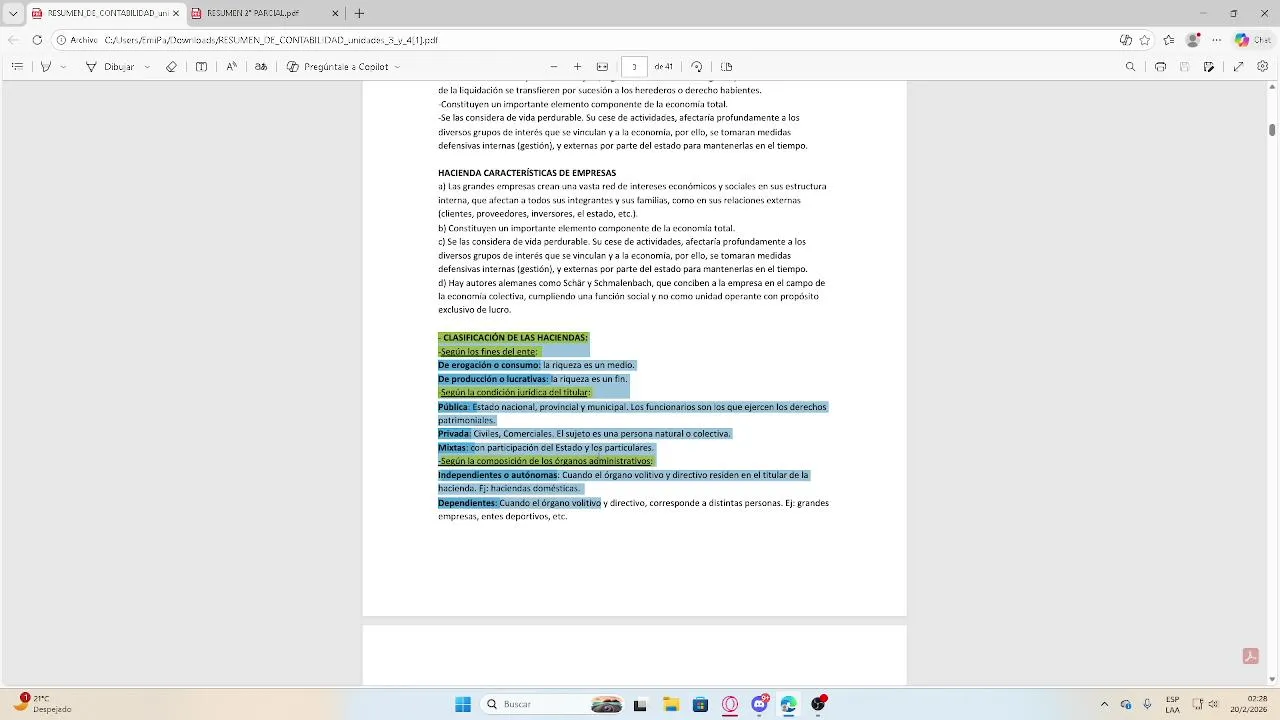This screenshot has height=720, width=1280.
Task: Show hidden system tray icons
Action: point(1104,704)
